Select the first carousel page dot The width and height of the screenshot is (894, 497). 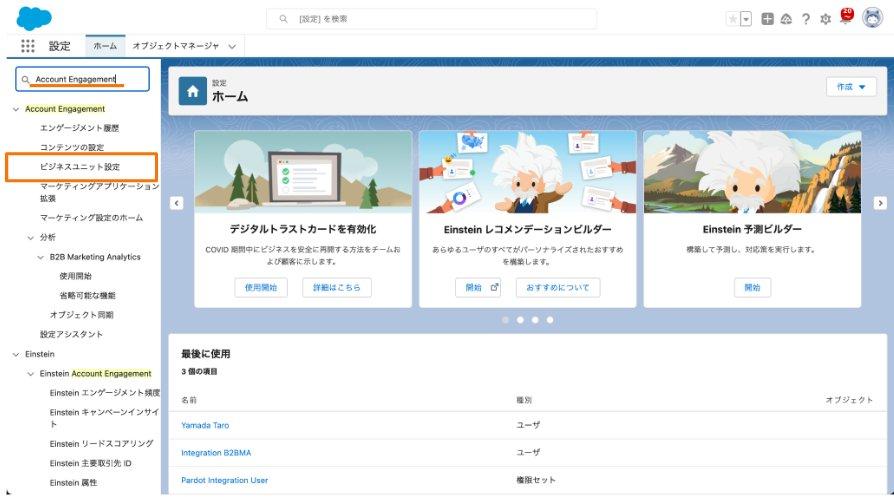[x=505, y=320]
